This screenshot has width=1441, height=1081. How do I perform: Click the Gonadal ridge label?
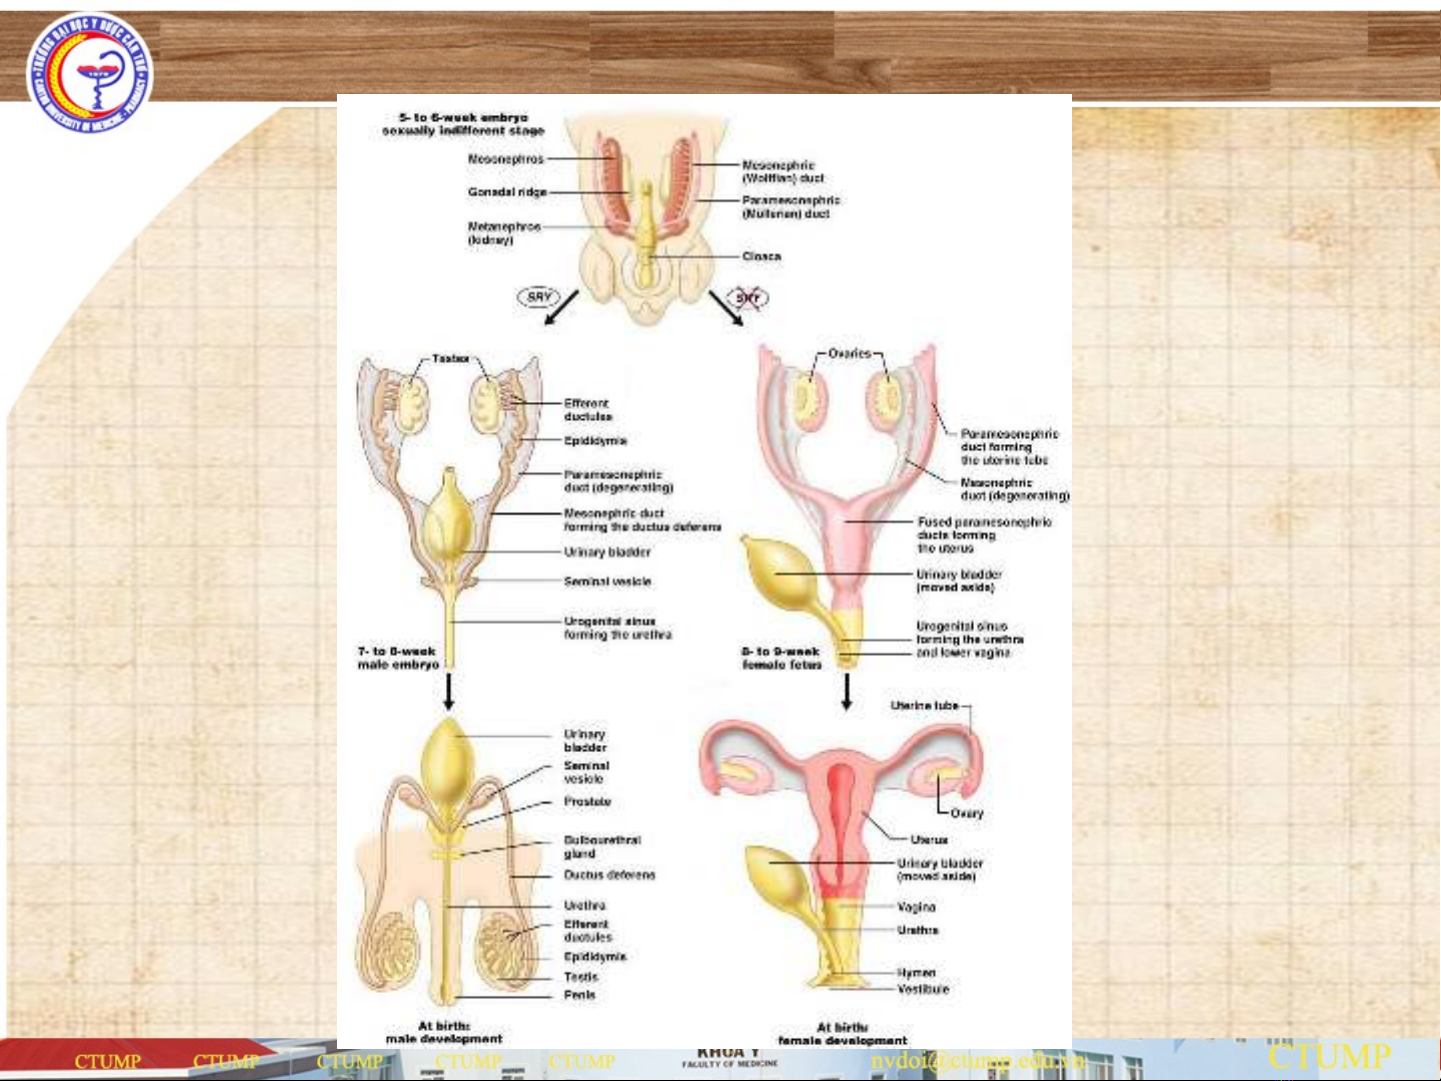click(x=507, y=192)
